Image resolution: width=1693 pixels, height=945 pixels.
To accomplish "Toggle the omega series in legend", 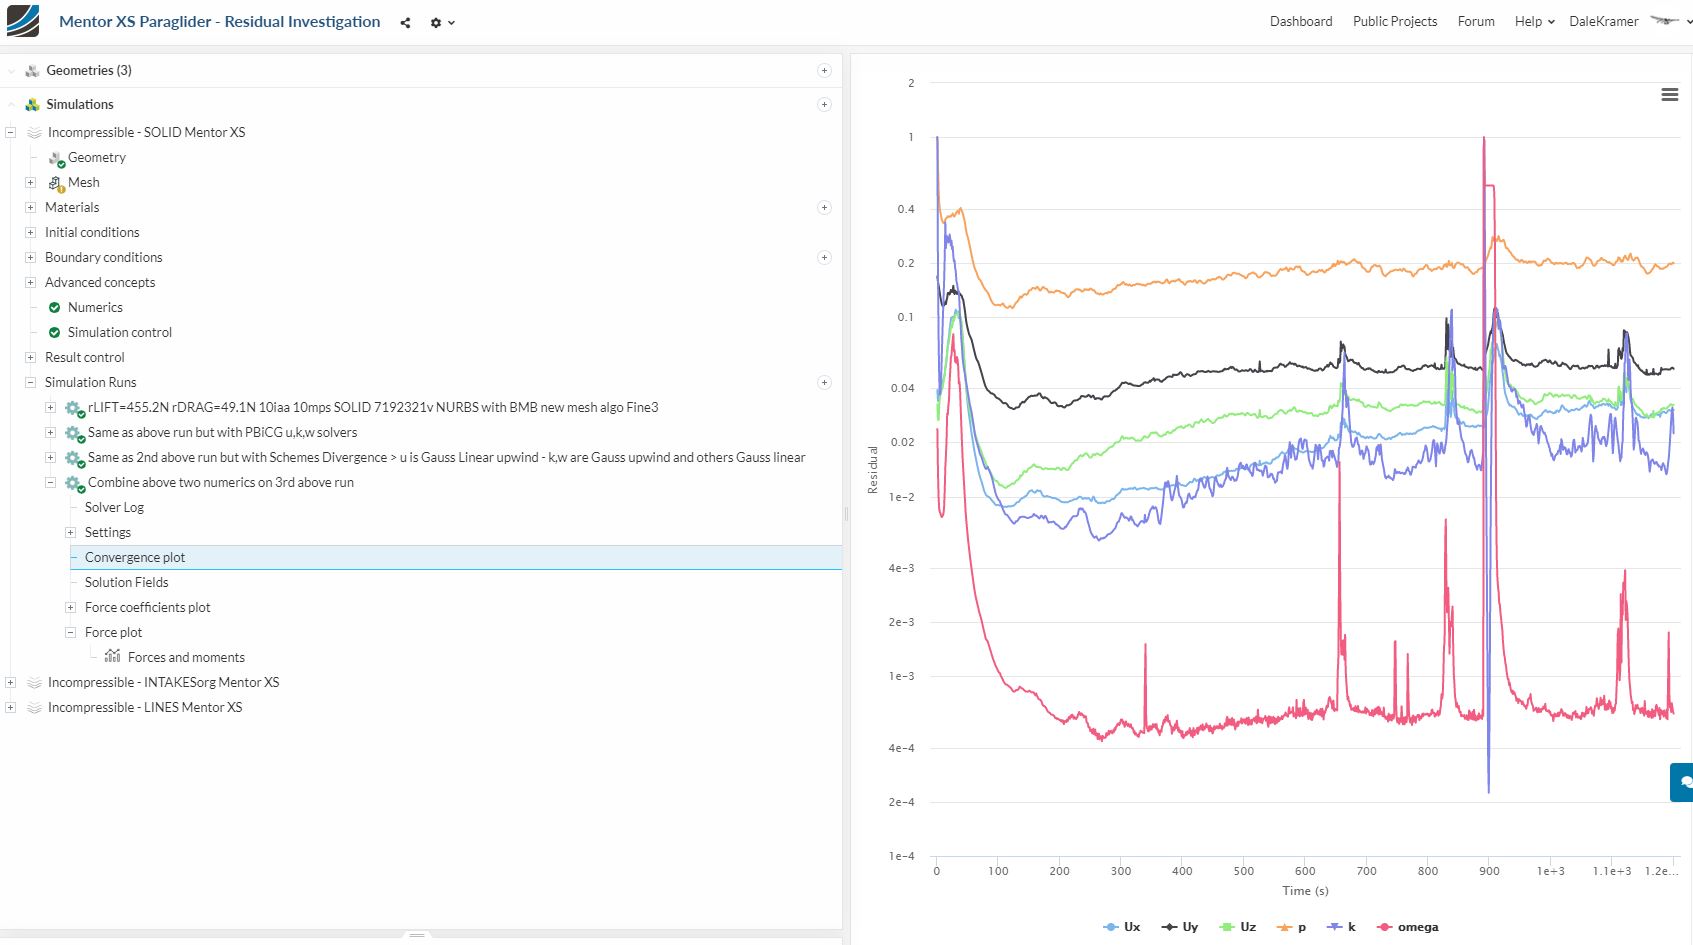I will 1408,927.
